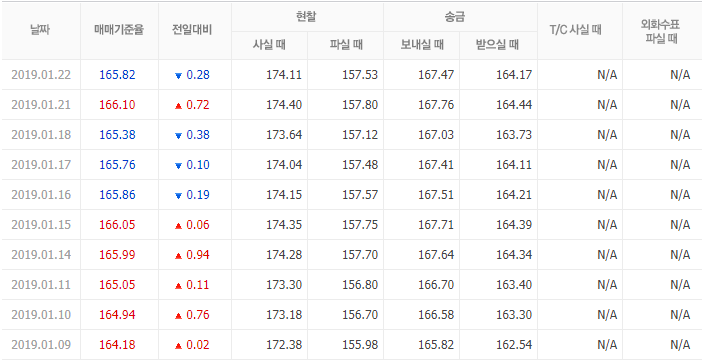
Task: Click the 0.11 change value for 2019.01.11
Action: pyautogui.click(x=198, y=285)
